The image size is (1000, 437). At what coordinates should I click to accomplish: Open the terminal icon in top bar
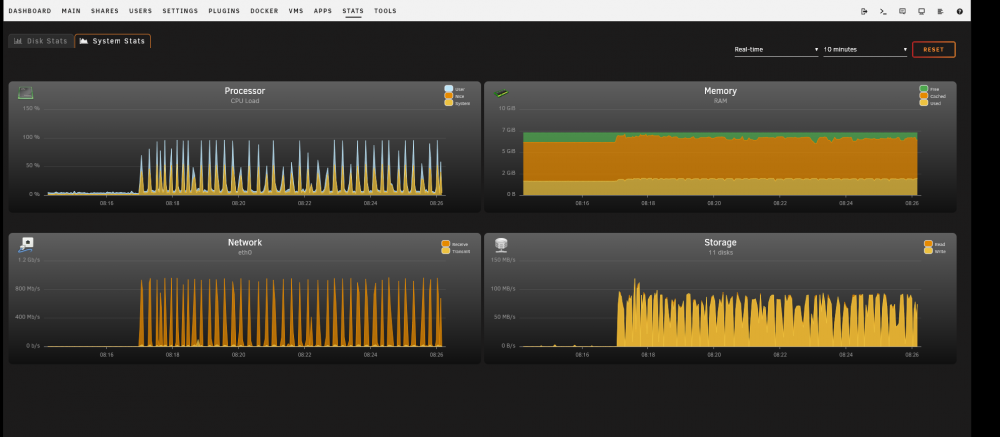tap(883, 11)
